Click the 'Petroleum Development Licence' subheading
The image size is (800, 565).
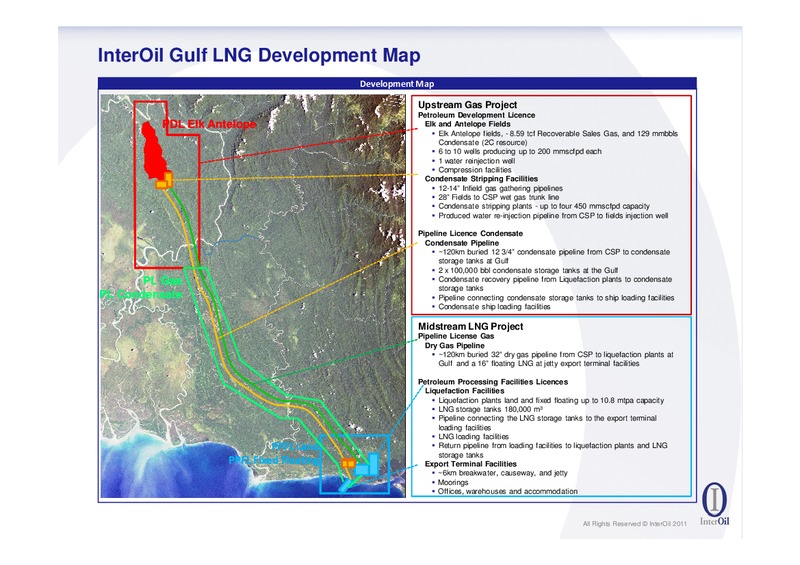pyautogui.click(x=477, y=115)
